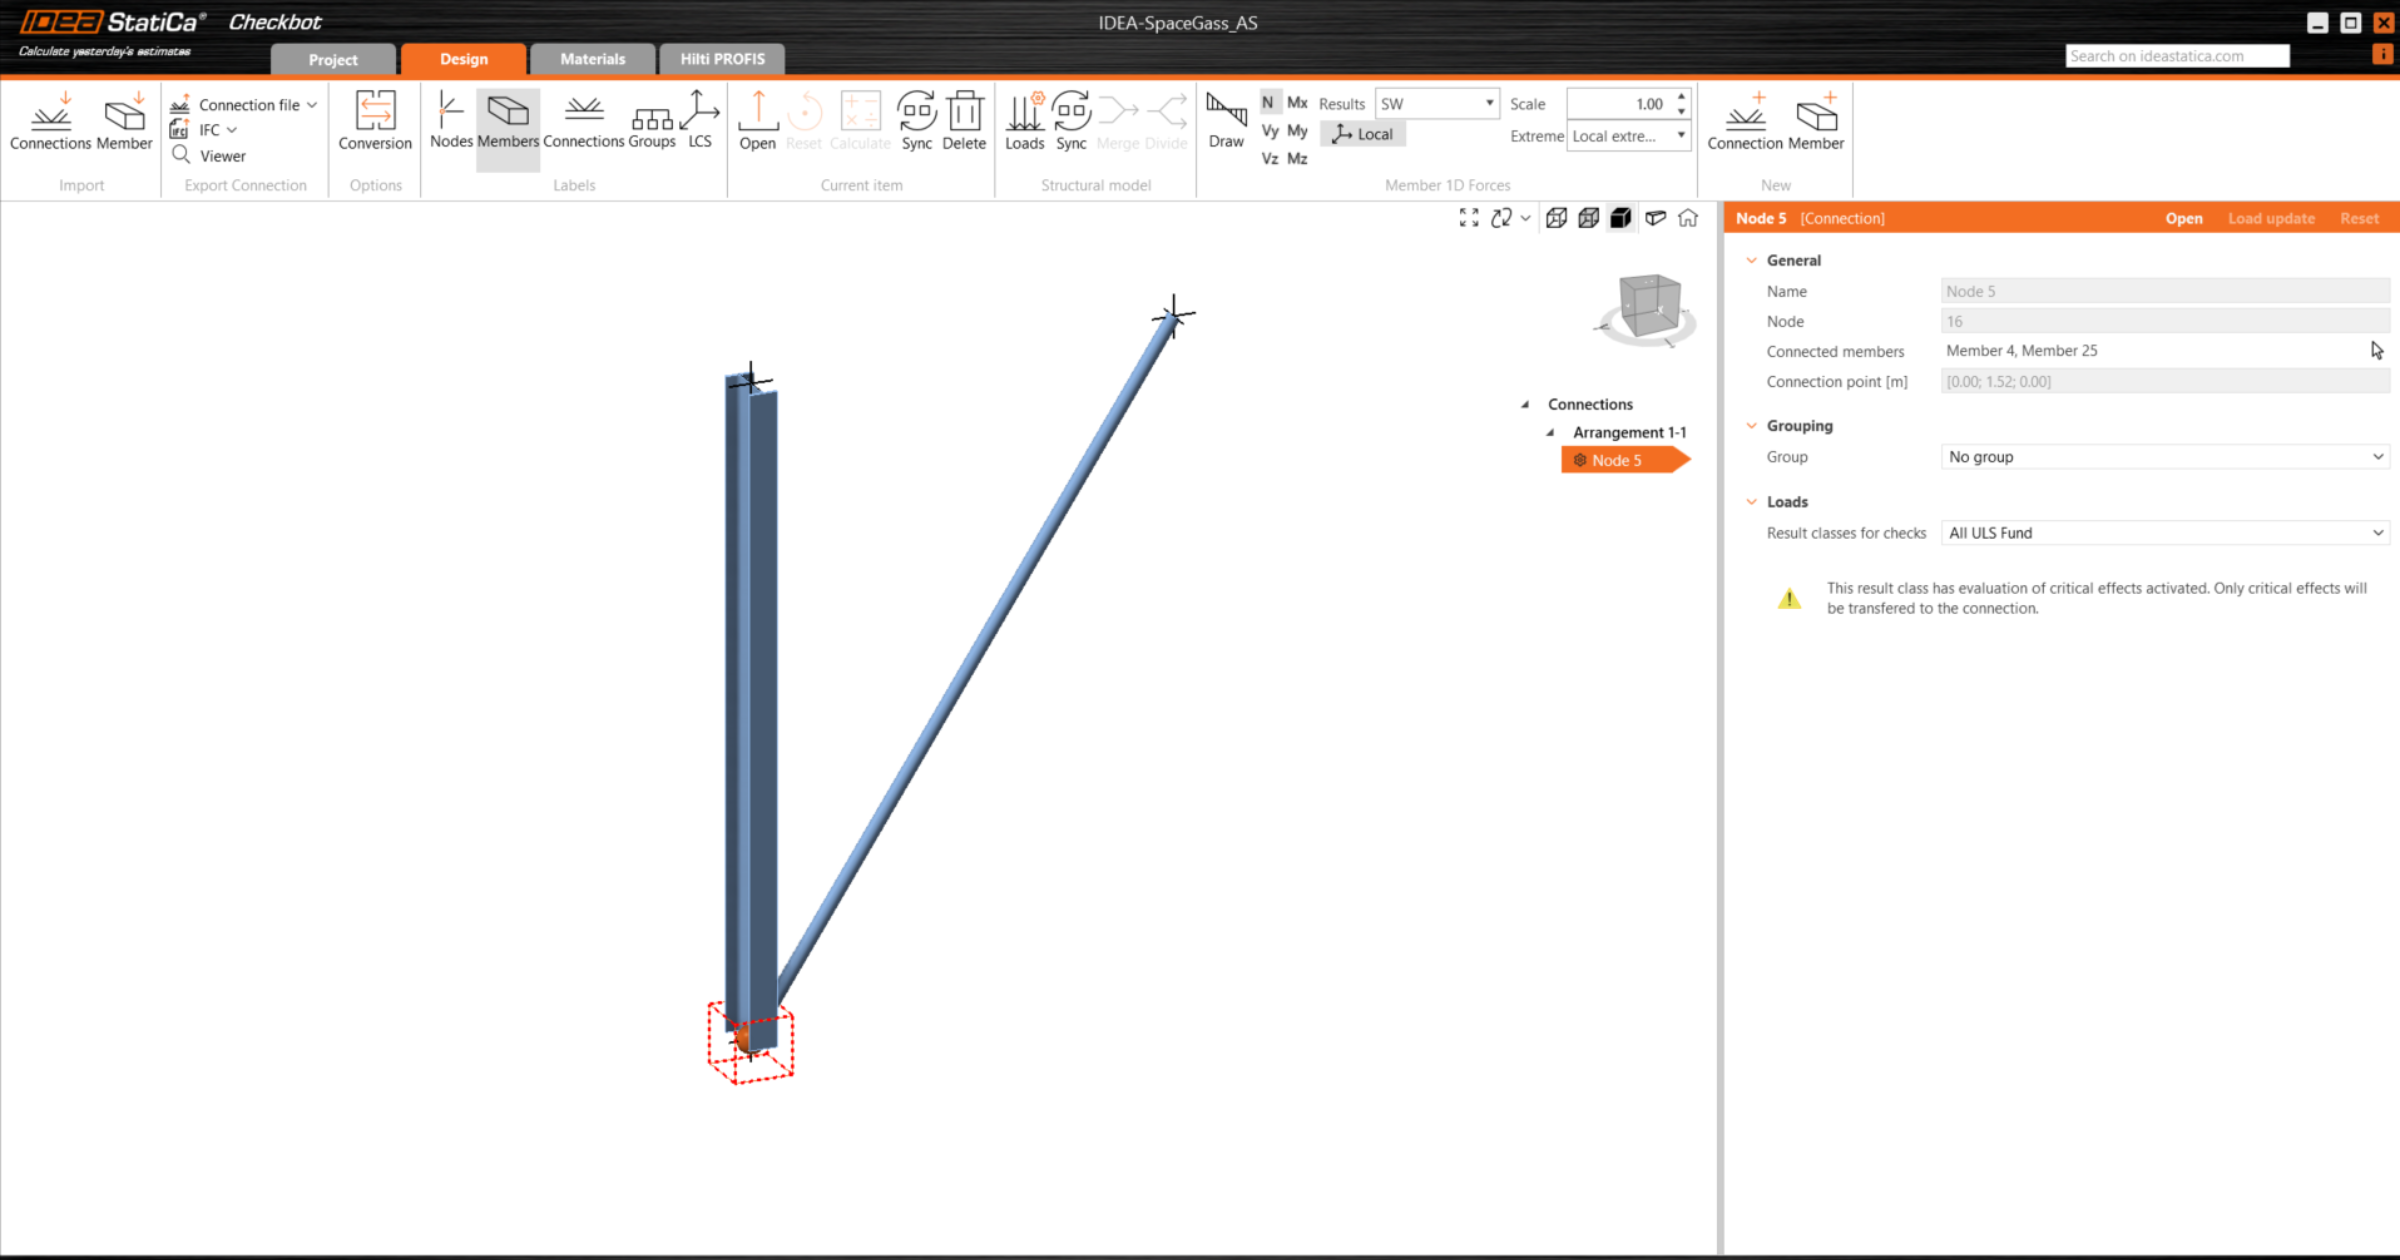Image resolution: width=2400 pixels, height=1260 pixels.
Task: Click the ideastatica.com search field
Action: click(2176, 56)
